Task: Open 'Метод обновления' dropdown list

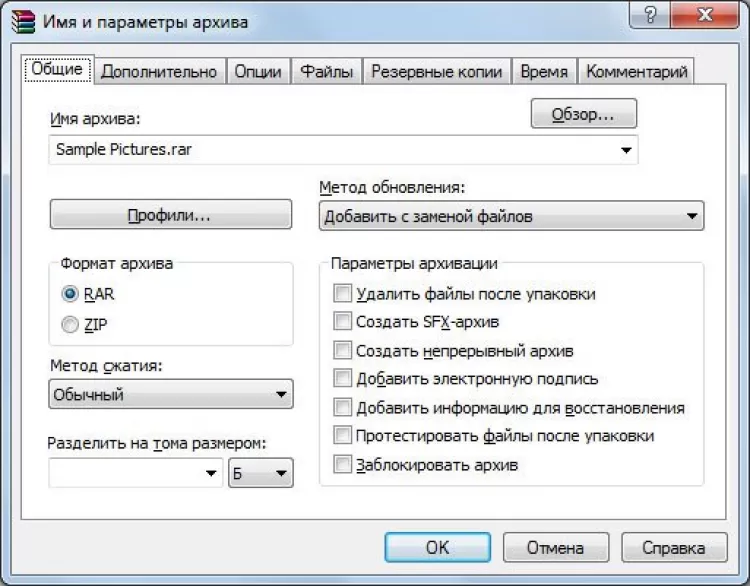Action: (692, 216)
